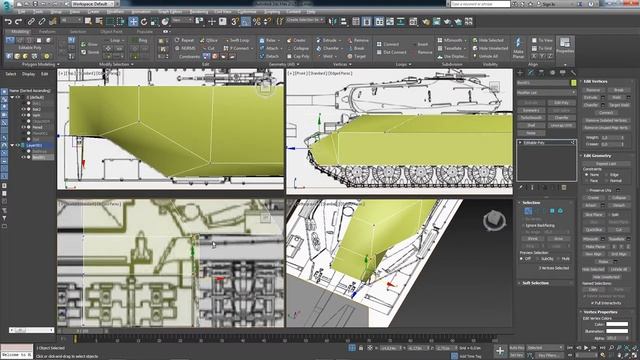Toggle the Angle Snap icon
This screenshot has width=640, height=360.
245,21
